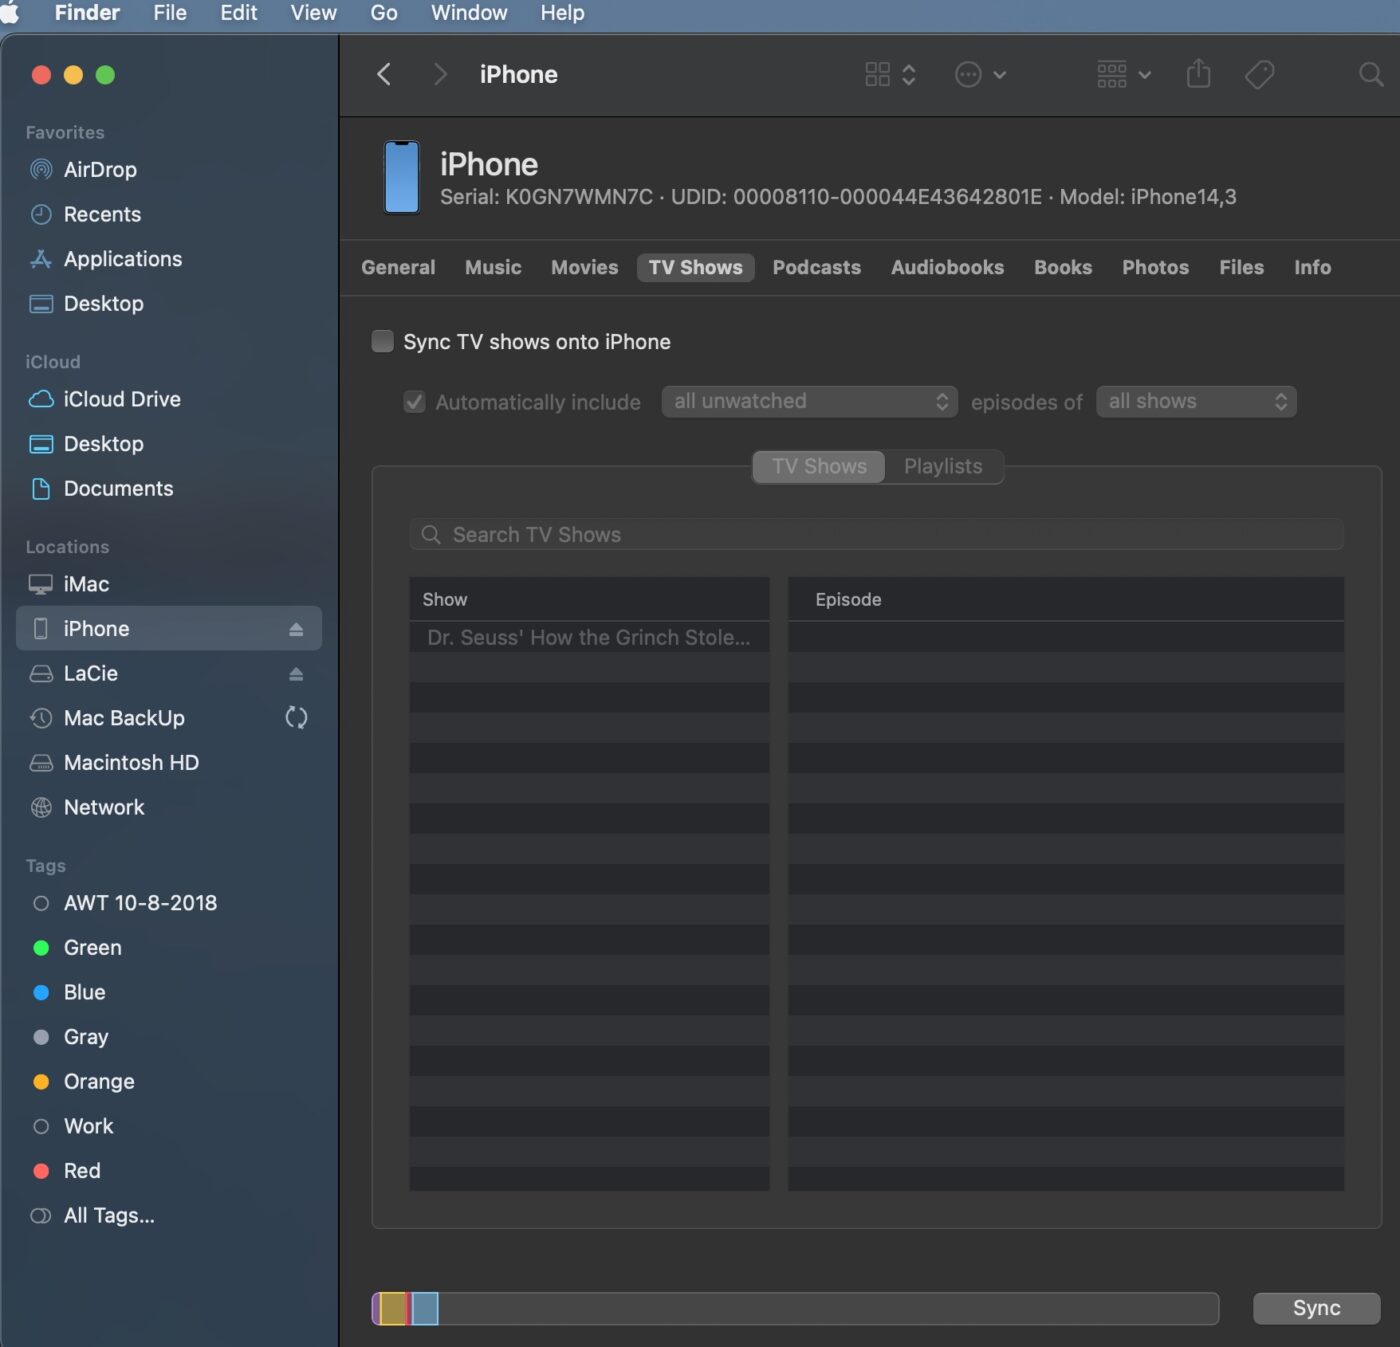Open the Movies tab
The width and height of the screenshot is (1400, 1347).
point(584,267)
